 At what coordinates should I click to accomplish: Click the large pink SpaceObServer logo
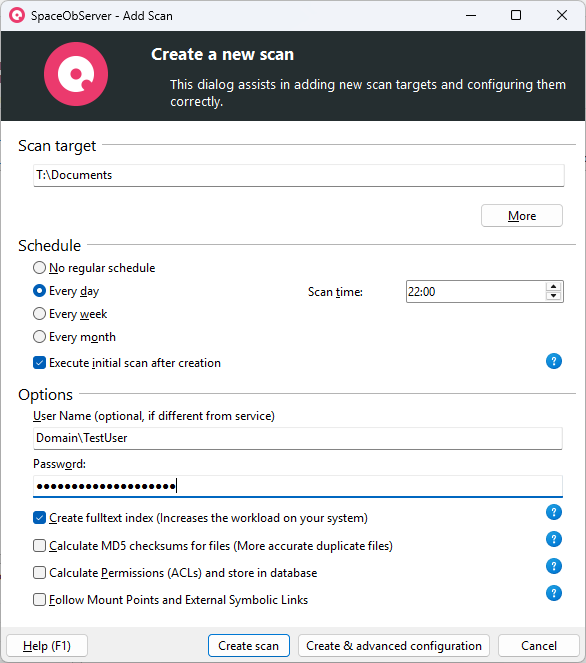[76, 74]
